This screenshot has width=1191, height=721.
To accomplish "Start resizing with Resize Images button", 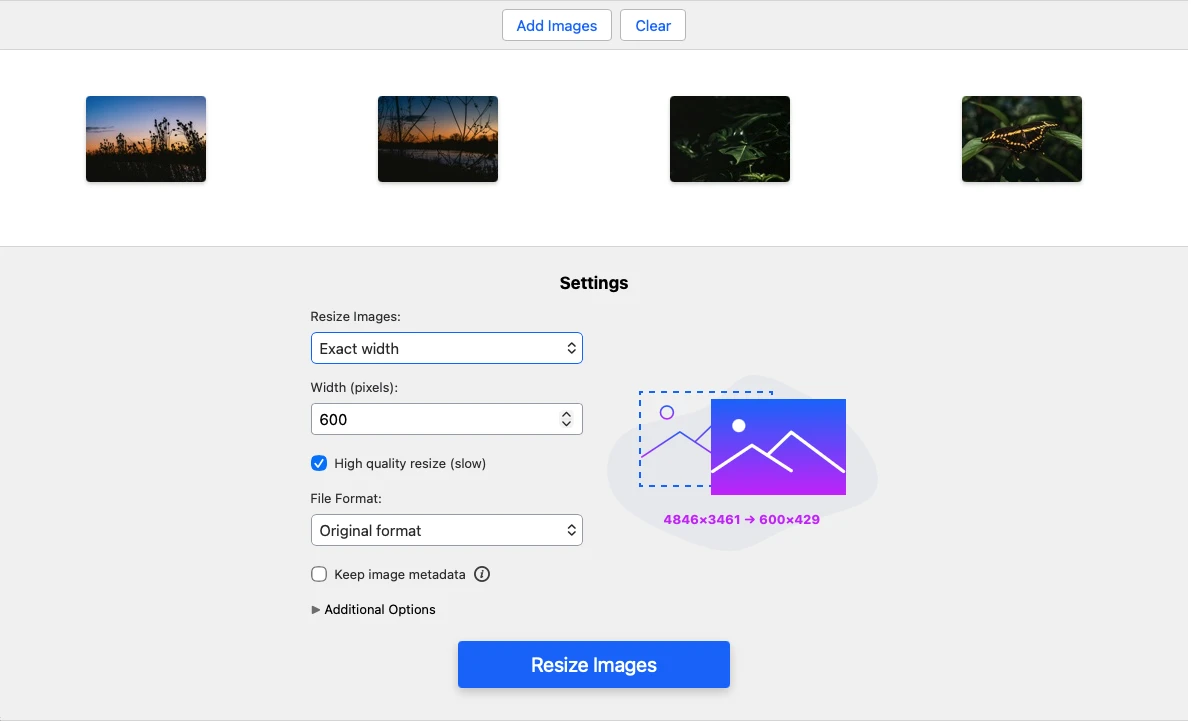I will click(594, 665).
